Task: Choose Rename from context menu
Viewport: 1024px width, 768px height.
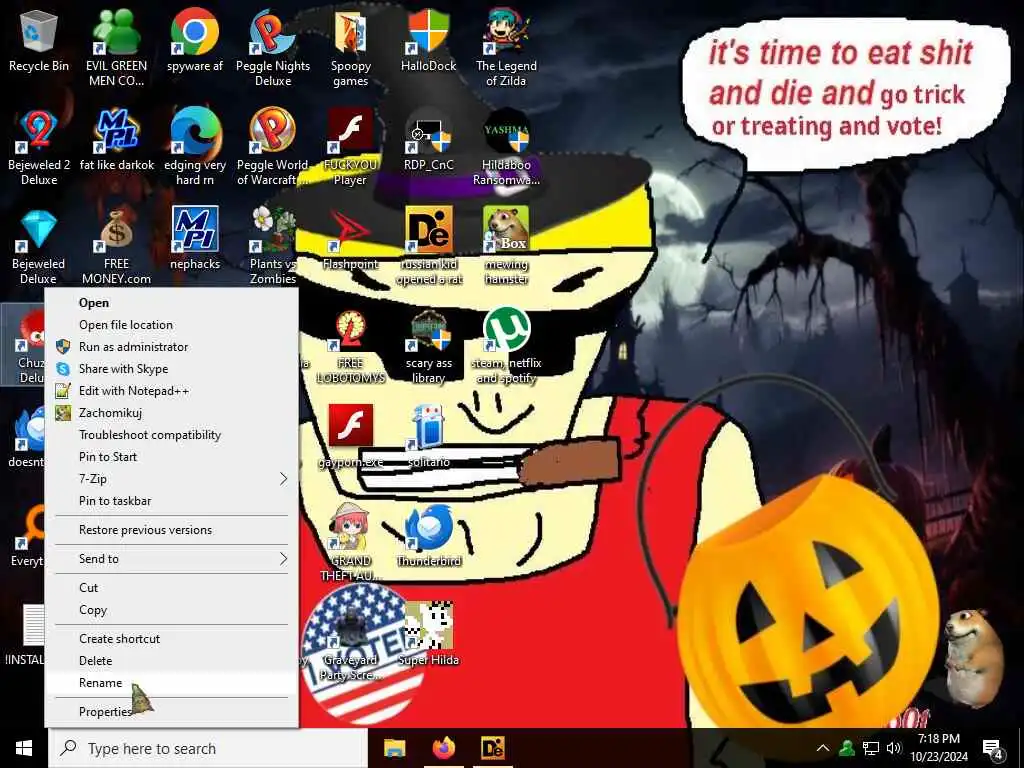Action: pos(171,683)
